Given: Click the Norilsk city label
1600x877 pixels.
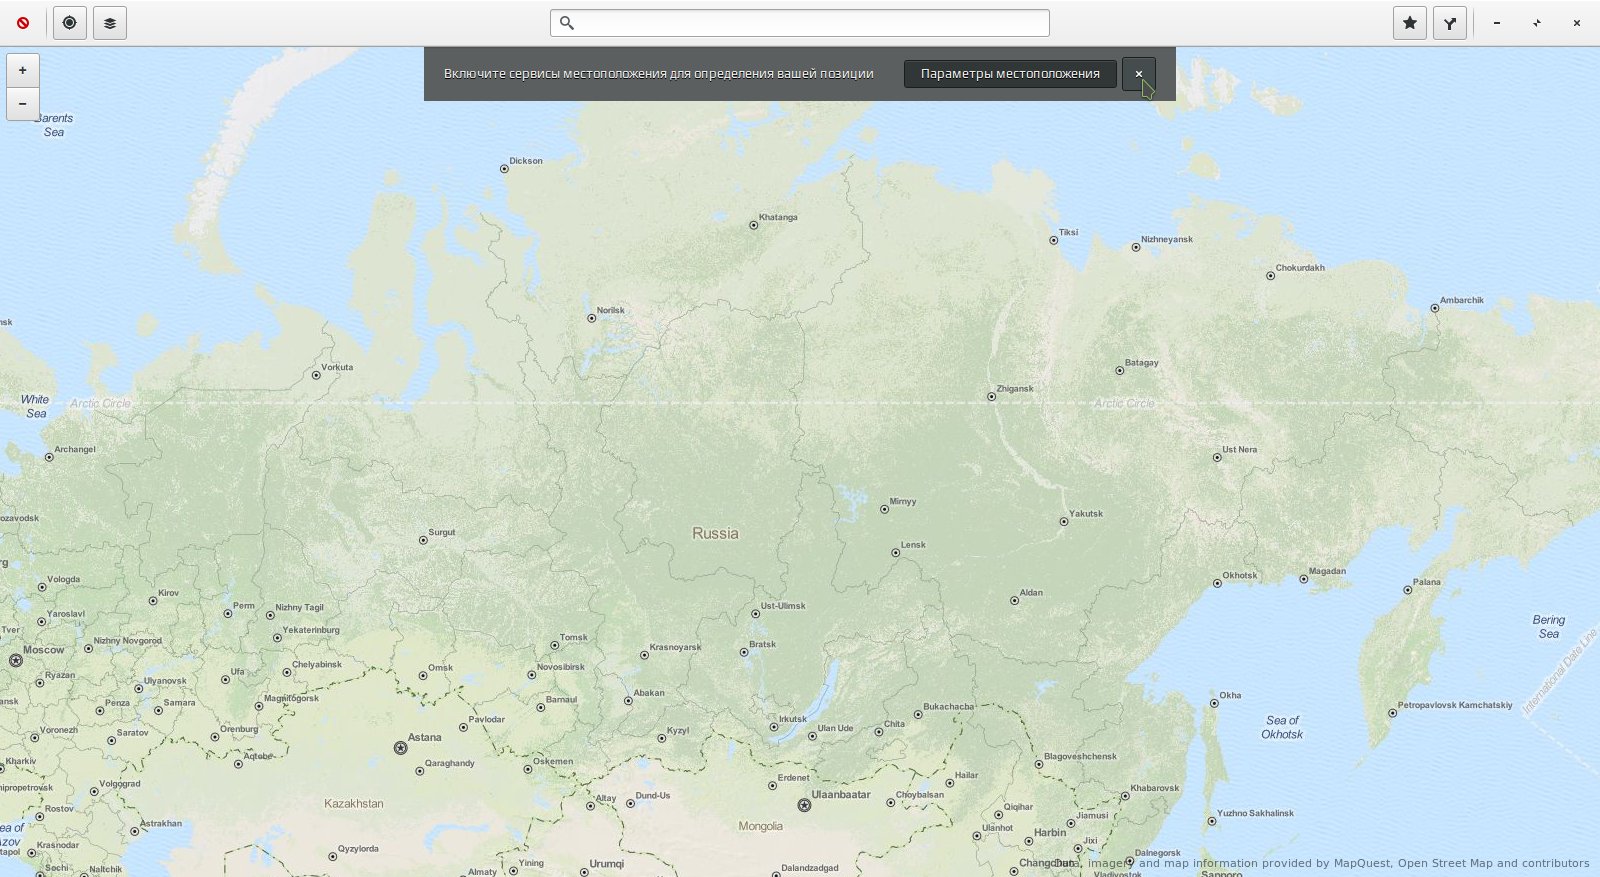Looking at the screenshot, I should pyautogui.click(x=610, y=311).
